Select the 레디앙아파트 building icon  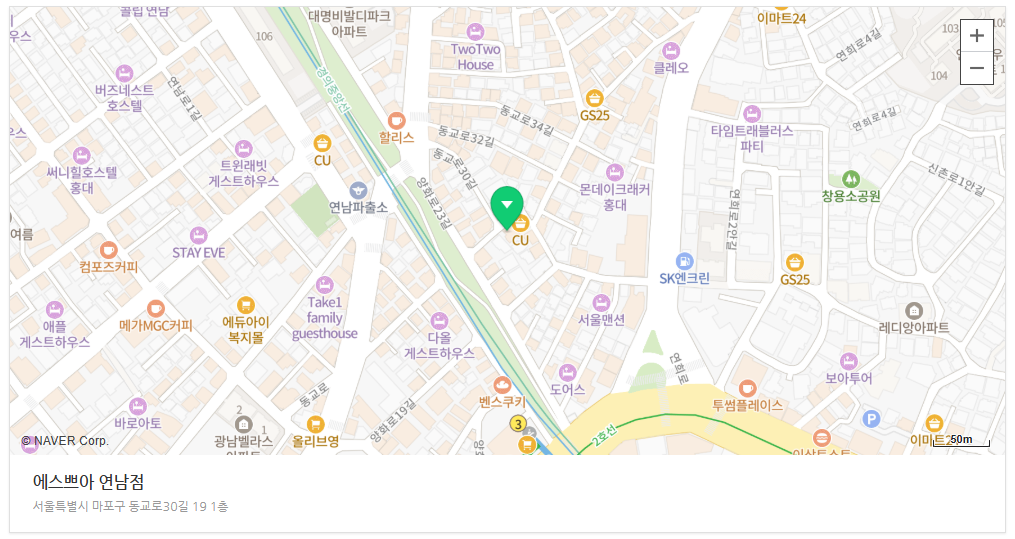click(913, 311)
